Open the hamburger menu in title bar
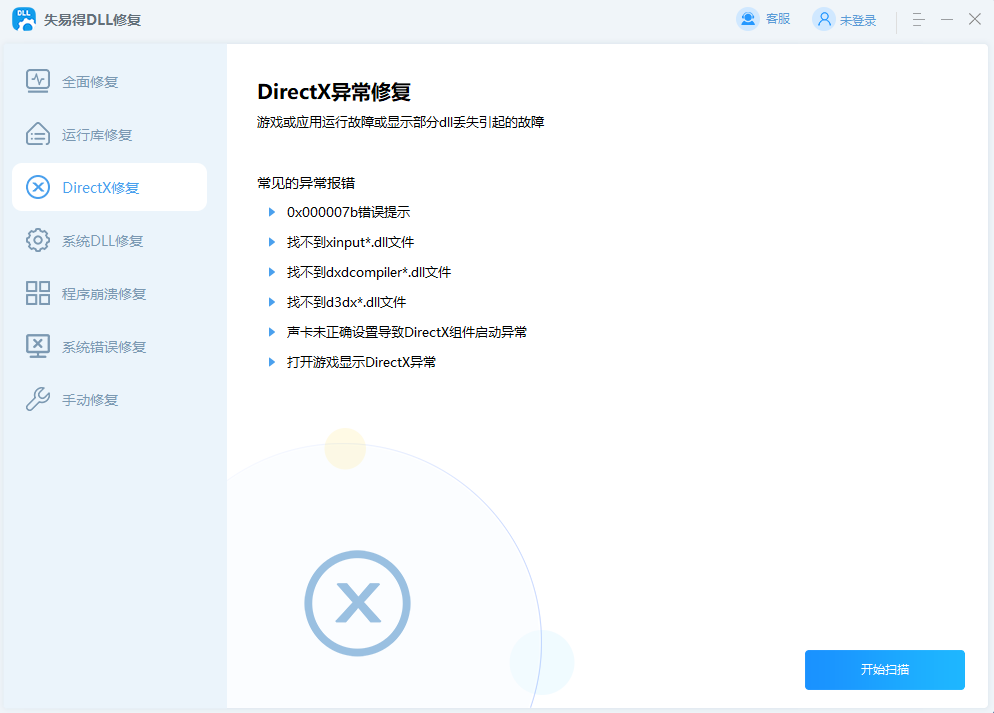The height and width of the screenshot is (713, 994). (918, 19)
